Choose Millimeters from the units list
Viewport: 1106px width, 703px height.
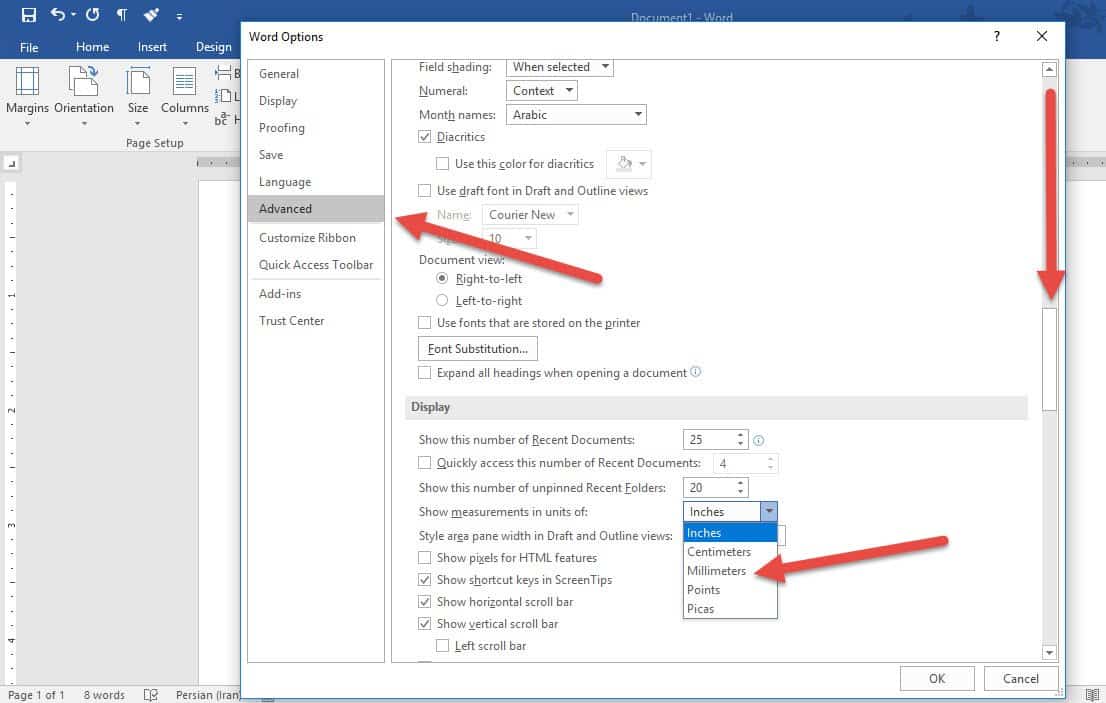[716, 571]
